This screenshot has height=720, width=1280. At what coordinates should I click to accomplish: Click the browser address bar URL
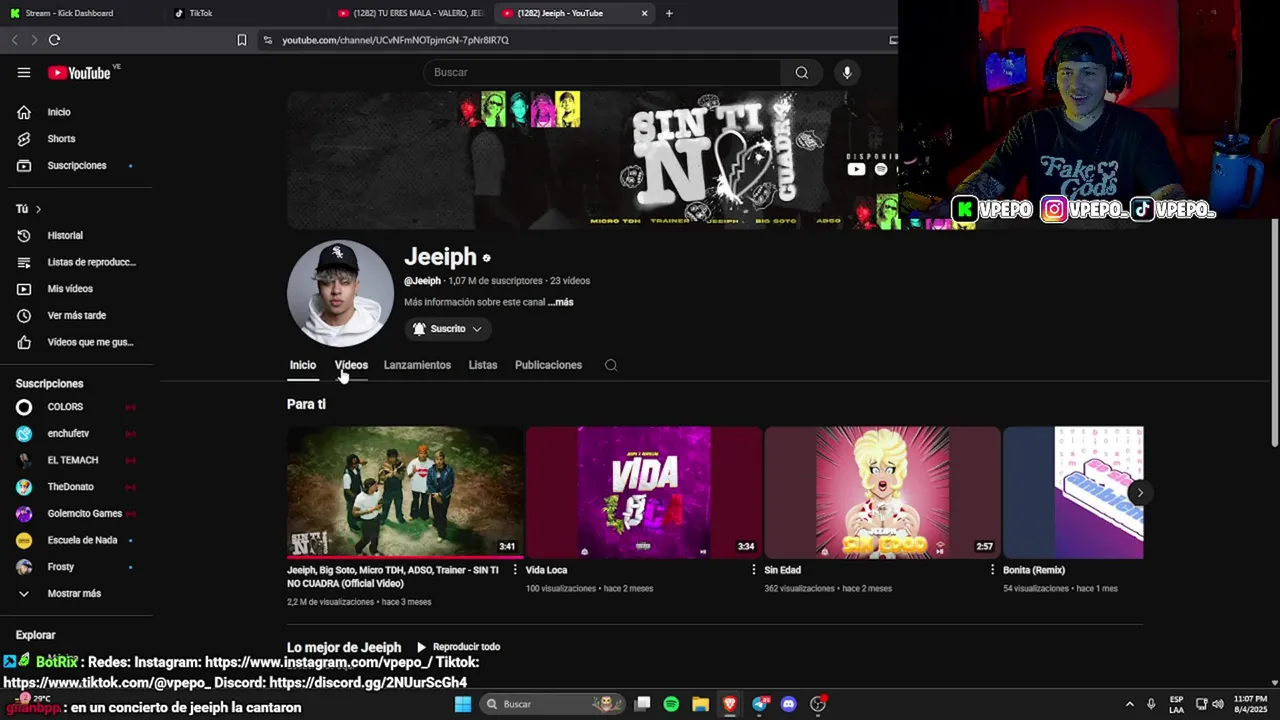click(395, 40)
